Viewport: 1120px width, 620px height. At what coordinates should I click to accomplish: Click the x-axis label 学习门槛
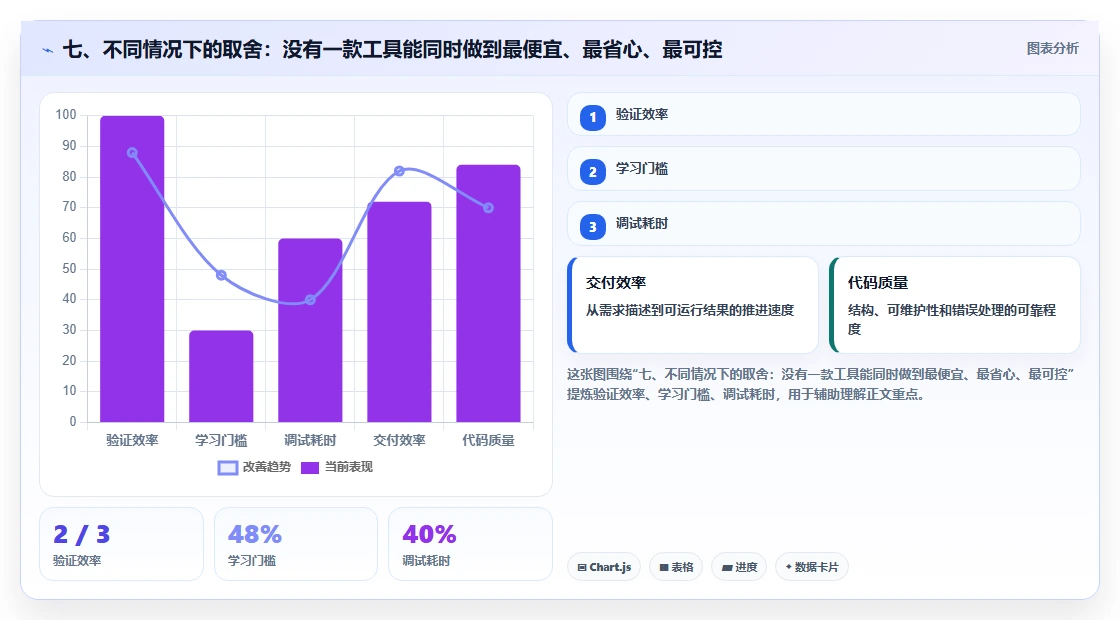(221, 441)
